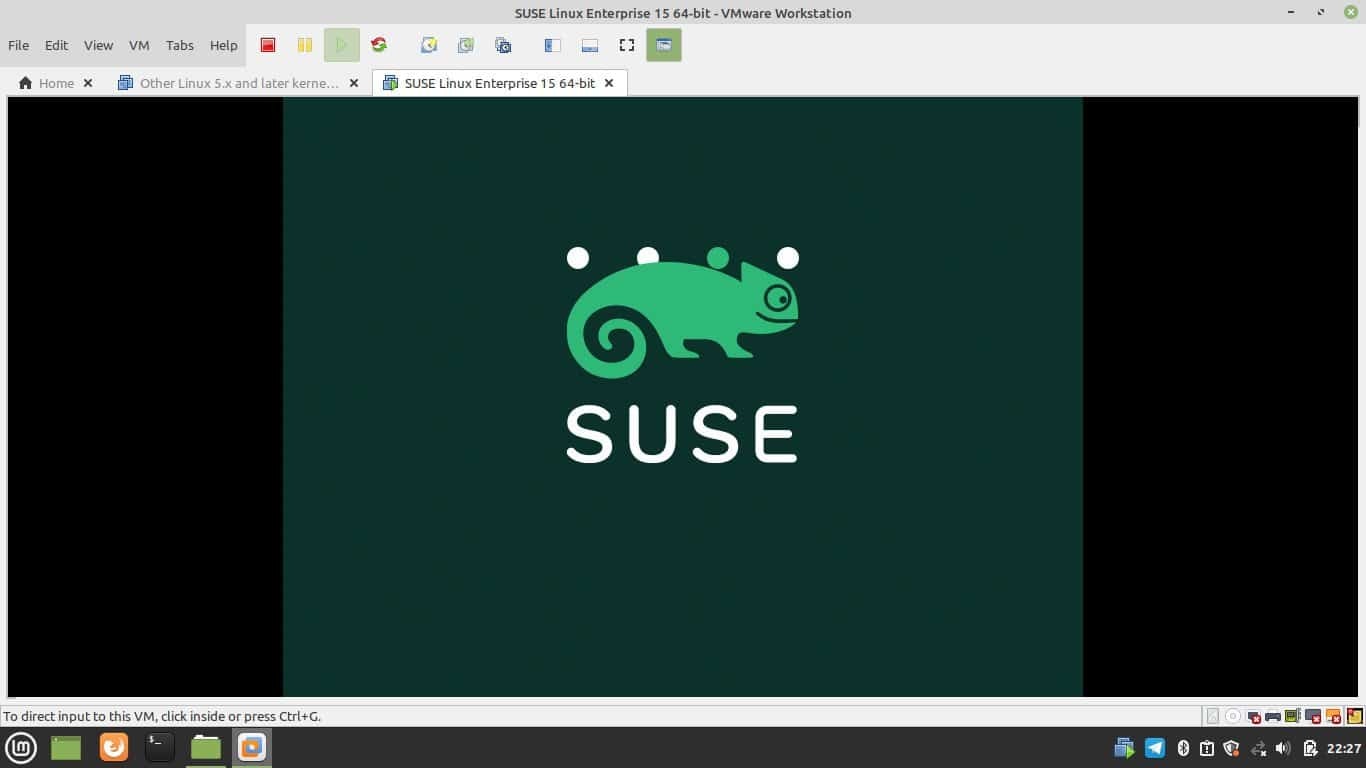1366x768 pixels.
Task: Open the Bluetooth tray icon
Action: pyautogui.click(x=1183, y=748)
